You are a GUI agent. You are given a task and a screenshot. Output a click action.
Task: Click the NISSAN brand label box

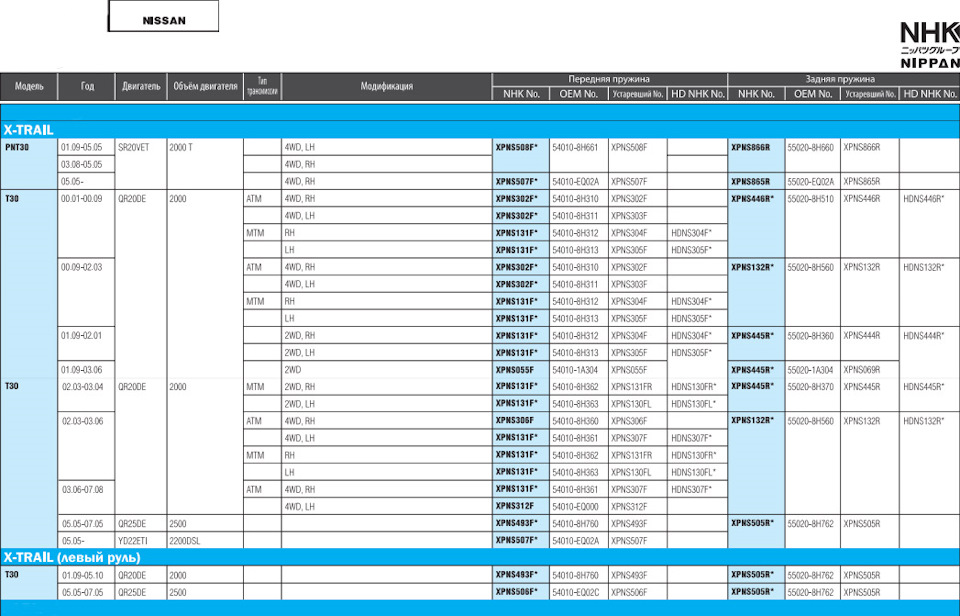tap(163, 16)
